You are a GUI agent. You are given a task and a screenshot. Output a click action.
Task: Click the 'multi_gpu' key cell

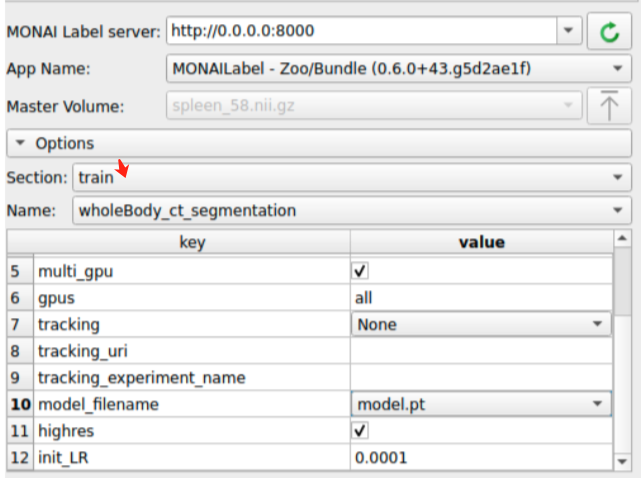(x=192, y=271)
